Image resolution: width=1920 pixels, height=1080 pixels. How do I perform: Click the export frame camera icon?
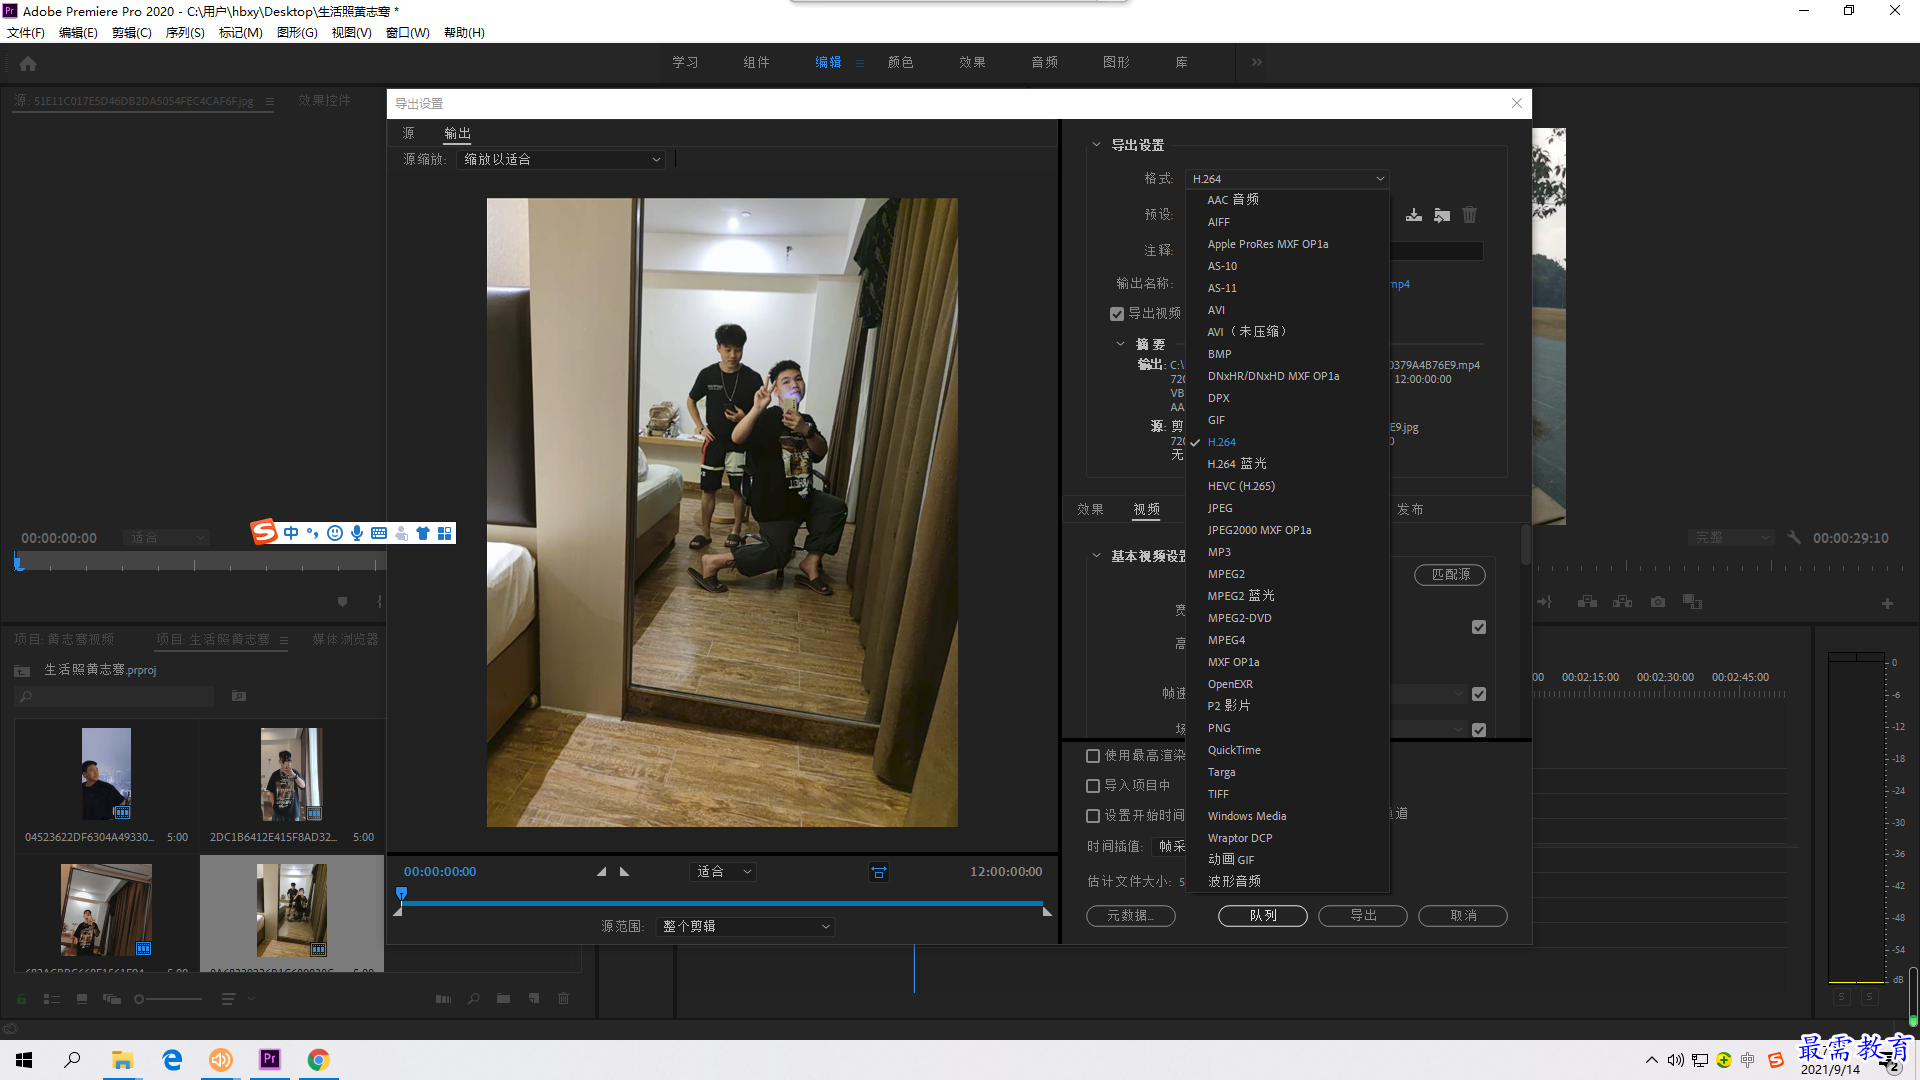[1658, 602]
